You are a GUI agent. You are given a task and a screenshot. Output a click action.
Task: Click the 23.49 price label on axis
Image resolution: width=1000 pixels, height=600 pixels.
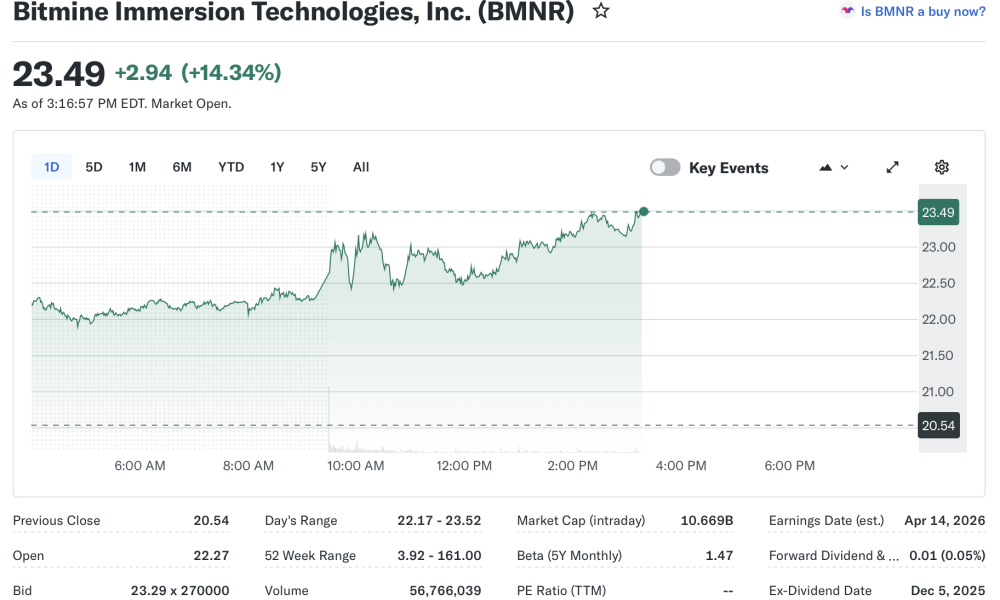939,212
